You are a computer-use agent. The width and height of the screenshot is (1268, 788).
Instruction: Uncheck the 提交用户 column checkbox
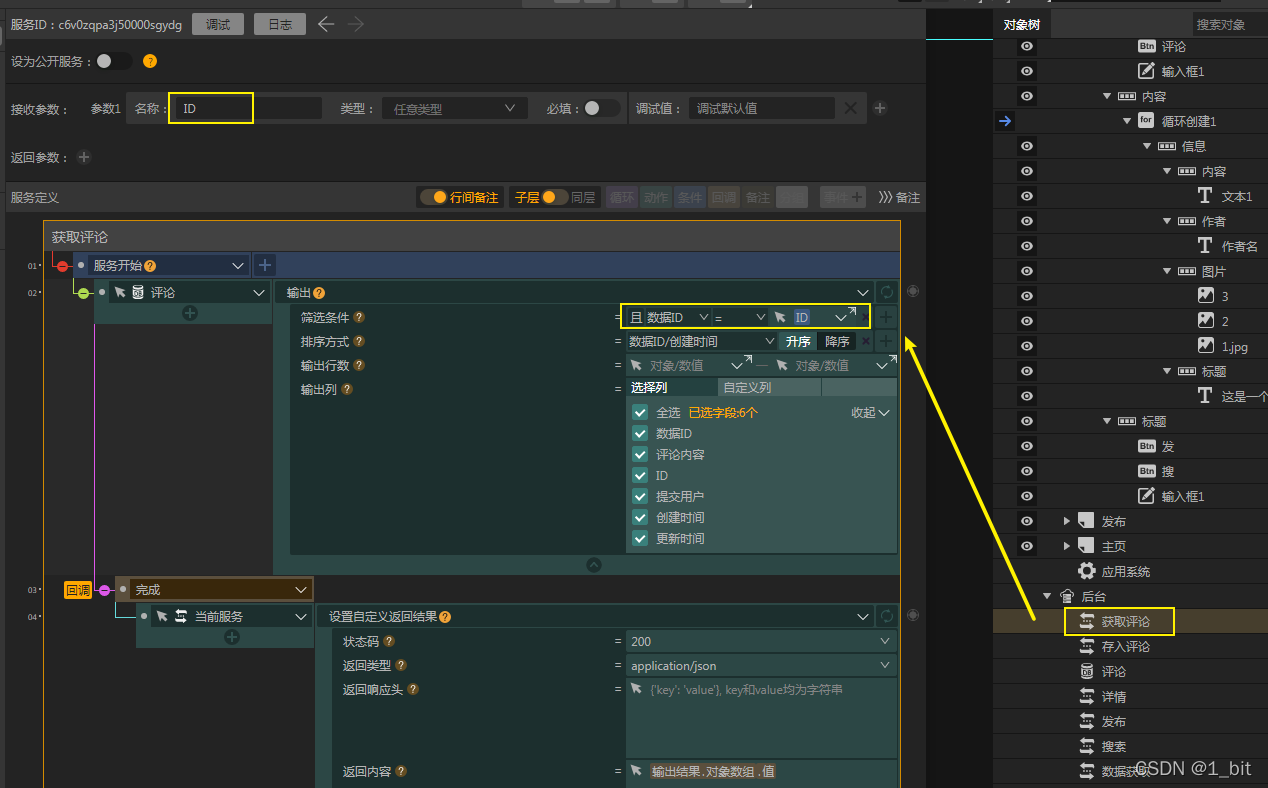click(640, 496)
